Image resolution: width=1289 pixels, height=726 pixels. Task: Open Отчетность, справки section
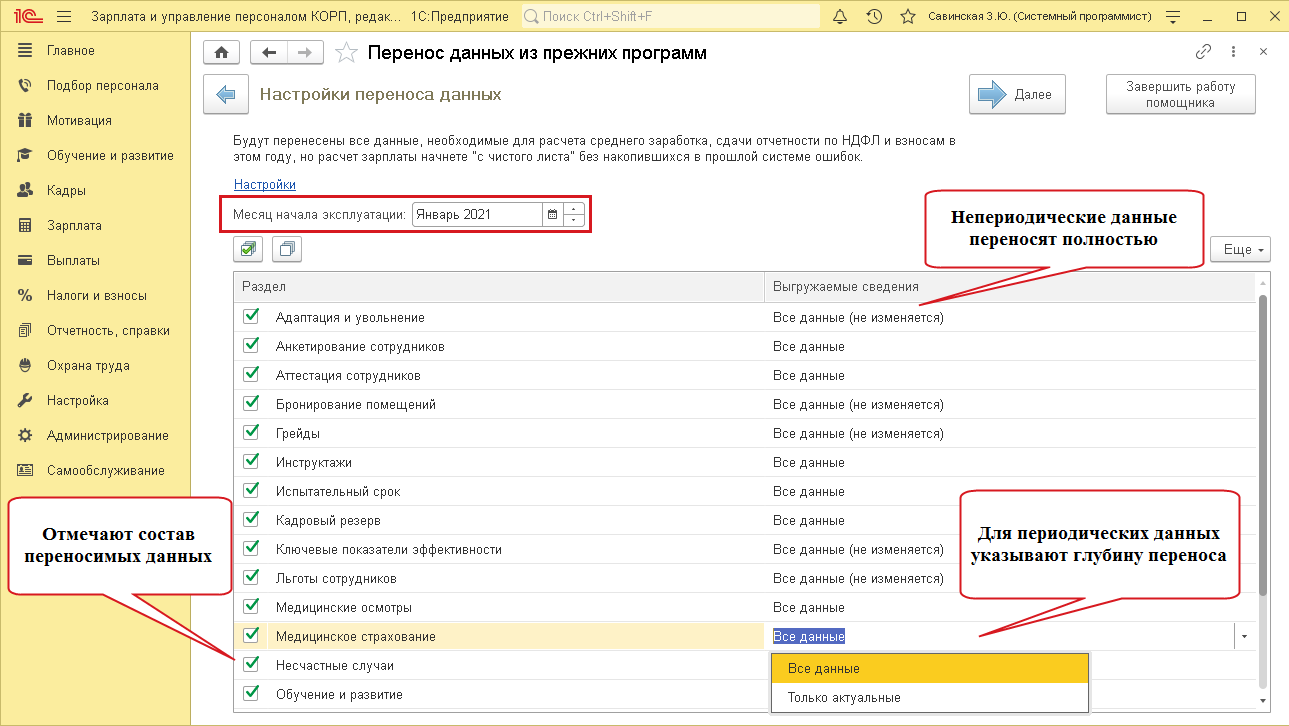click(x=108, y=330)
